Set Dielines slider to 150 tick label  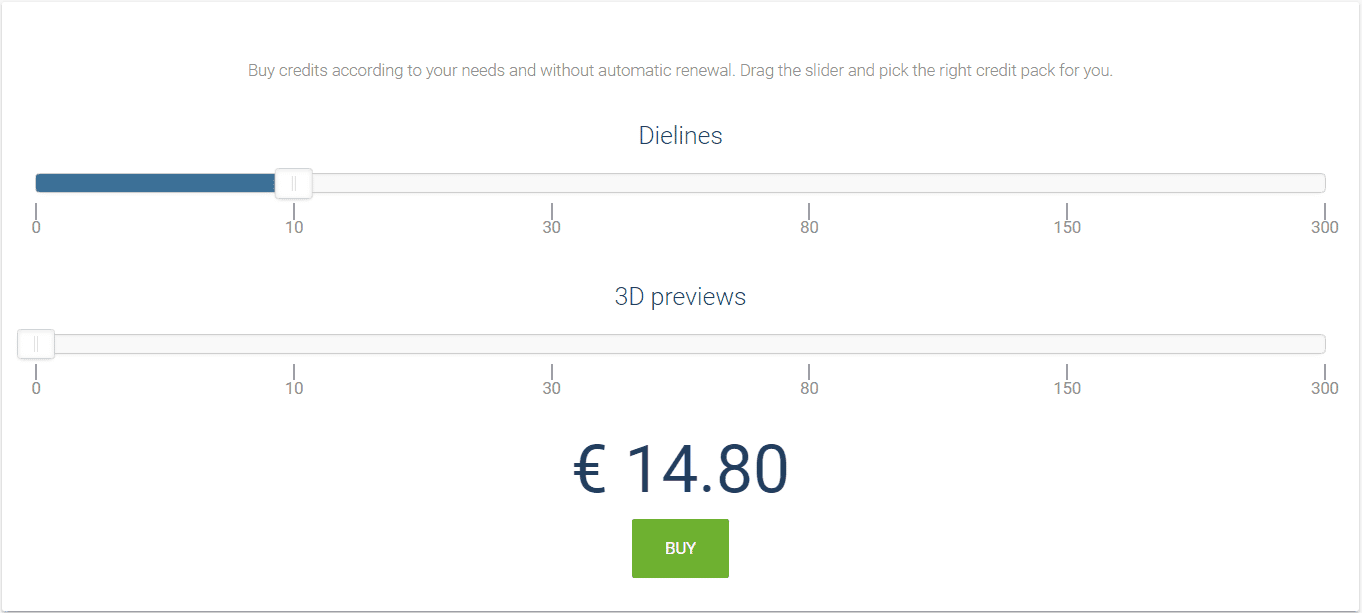(x=1067, y=227)
